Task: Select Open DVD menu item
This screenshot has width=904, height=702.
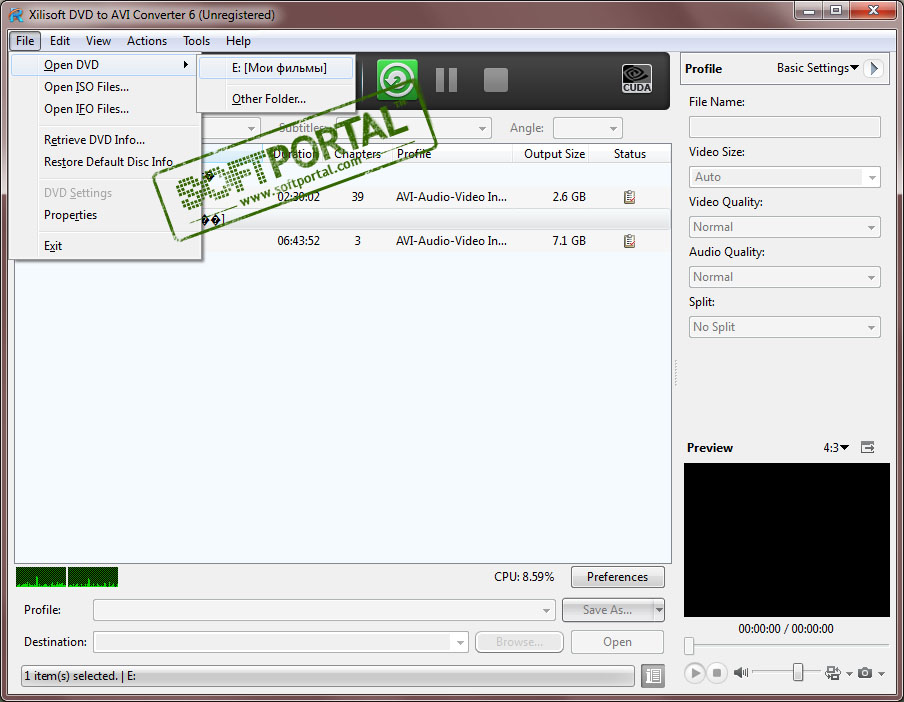Action: pos(104,65)
